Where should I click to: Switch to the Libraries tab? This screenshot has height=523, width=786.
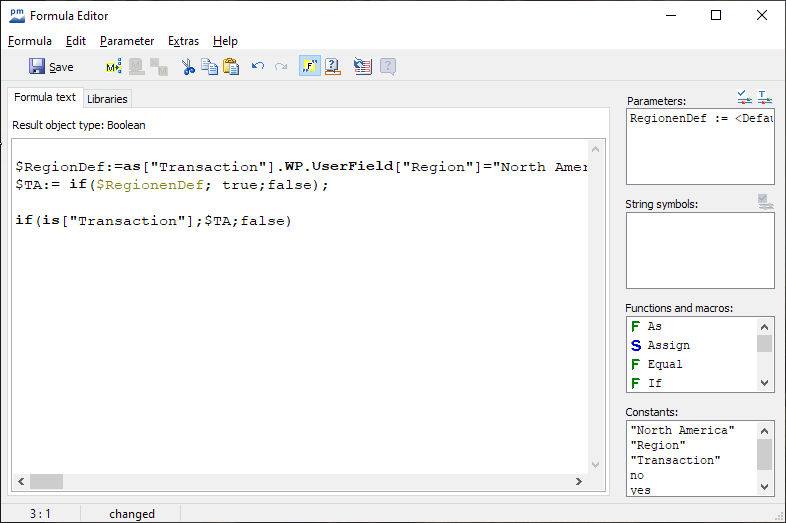tap(107, 99)
